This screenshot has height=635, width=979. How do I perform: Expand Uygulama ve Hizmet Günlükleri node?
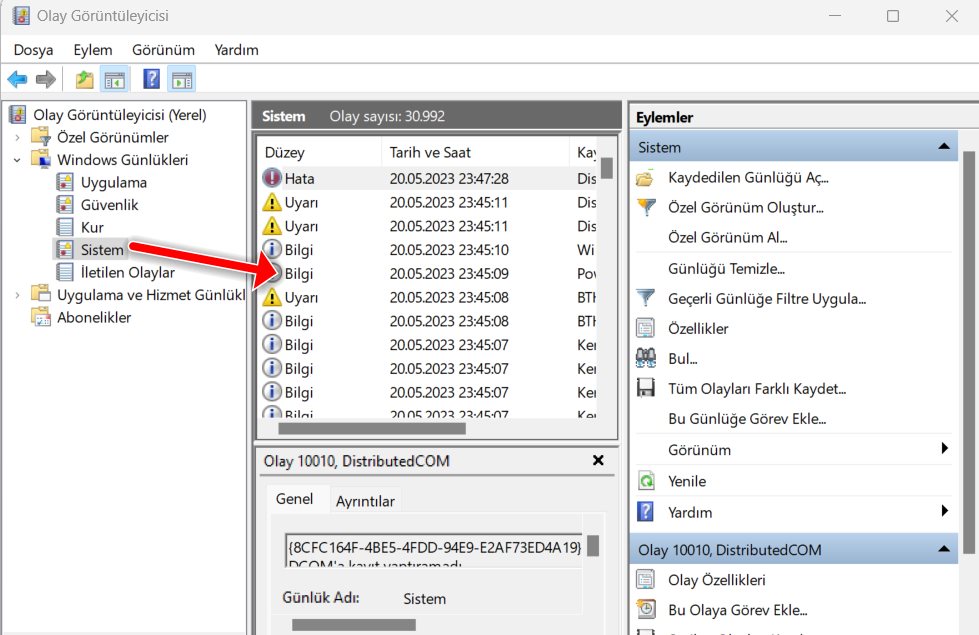(x=17, y=295)
